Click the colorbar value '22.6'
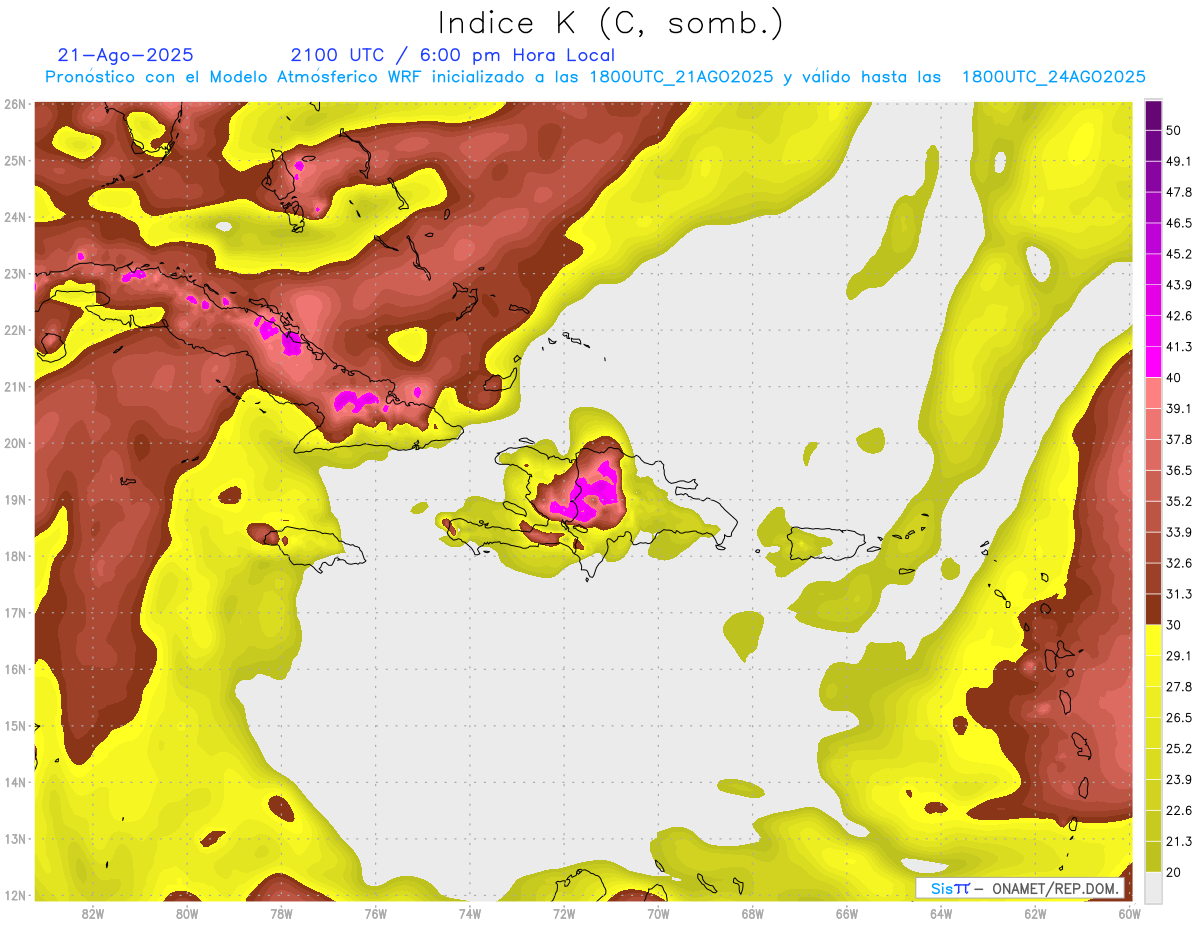This screenshot has height=927, width=1200. 1179,810
